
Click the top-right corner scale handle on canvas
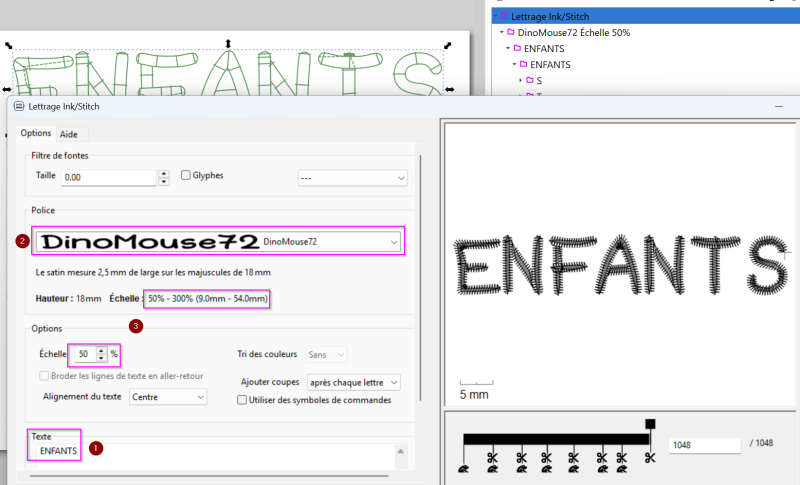coord(447,45)
